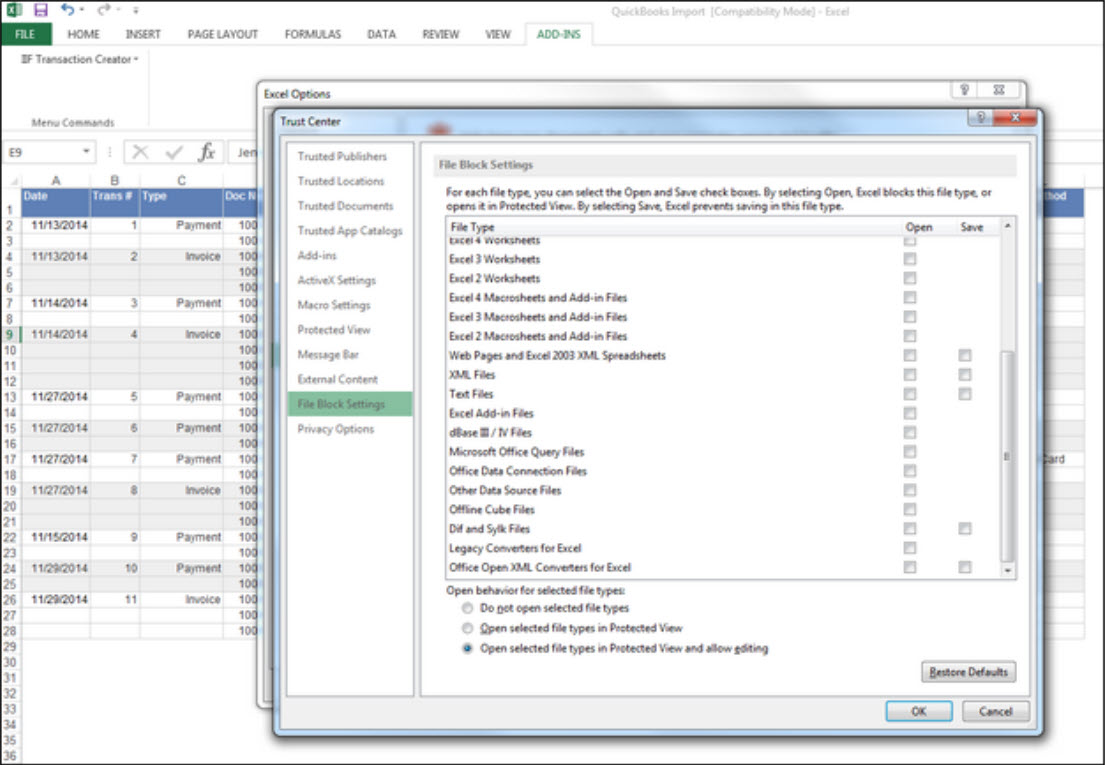Click Help icon in Excel Options dialog
The image size is (1105, 765).
[965, 89]
